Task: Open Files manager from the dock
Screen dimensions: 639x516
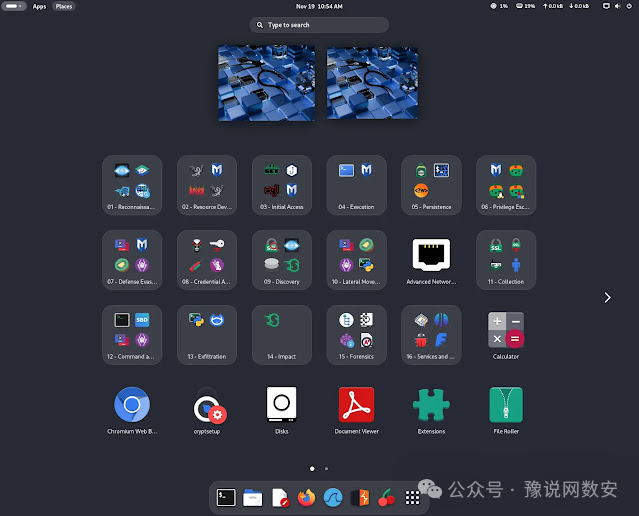Action: coord(253,498)
